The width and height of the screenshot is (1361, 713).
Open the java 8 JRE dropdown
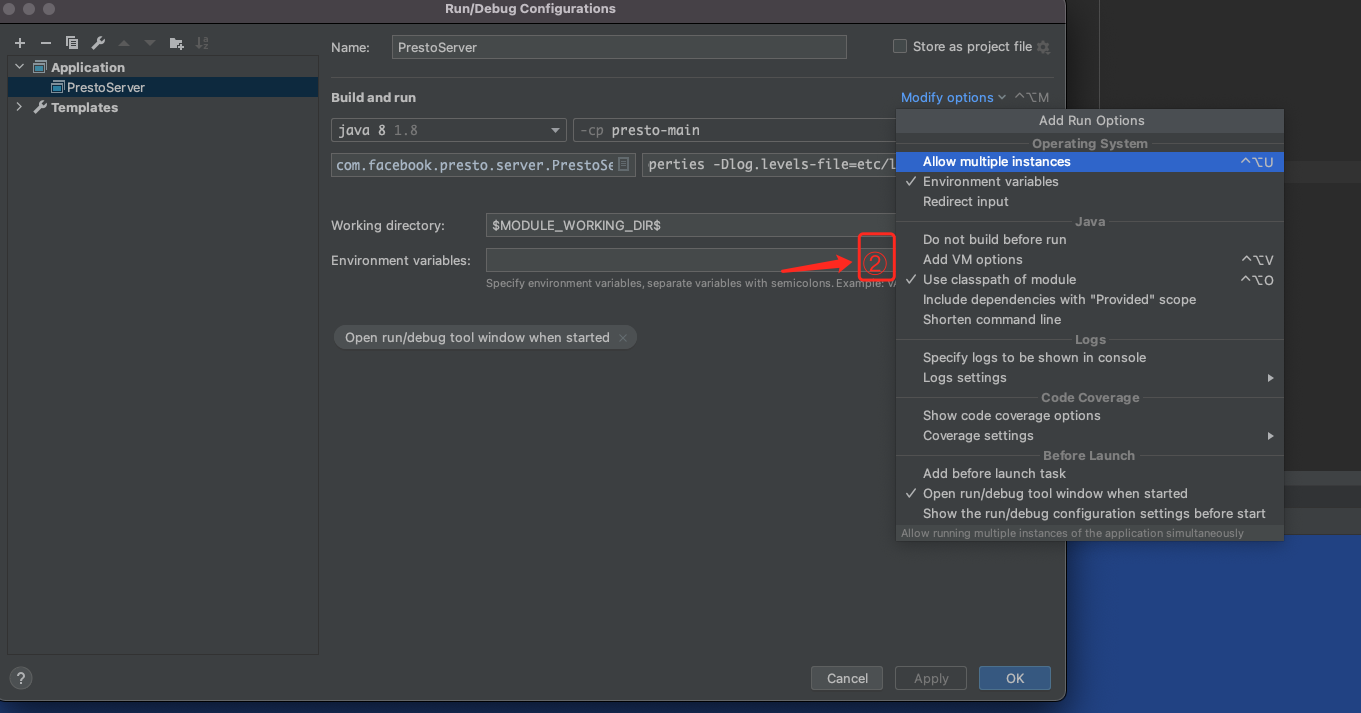coord(449,130)
